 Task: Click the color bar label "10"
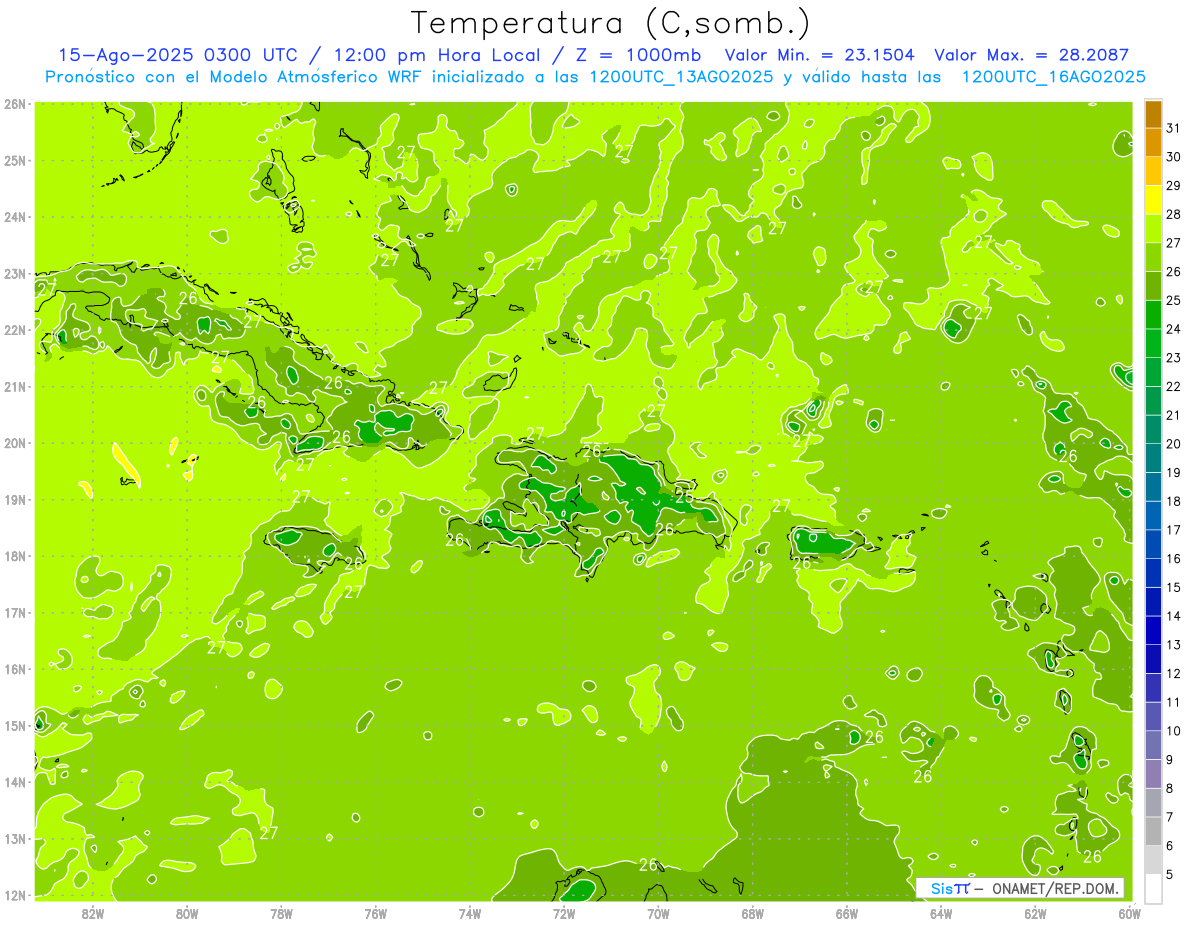[x=1173, y=731]
